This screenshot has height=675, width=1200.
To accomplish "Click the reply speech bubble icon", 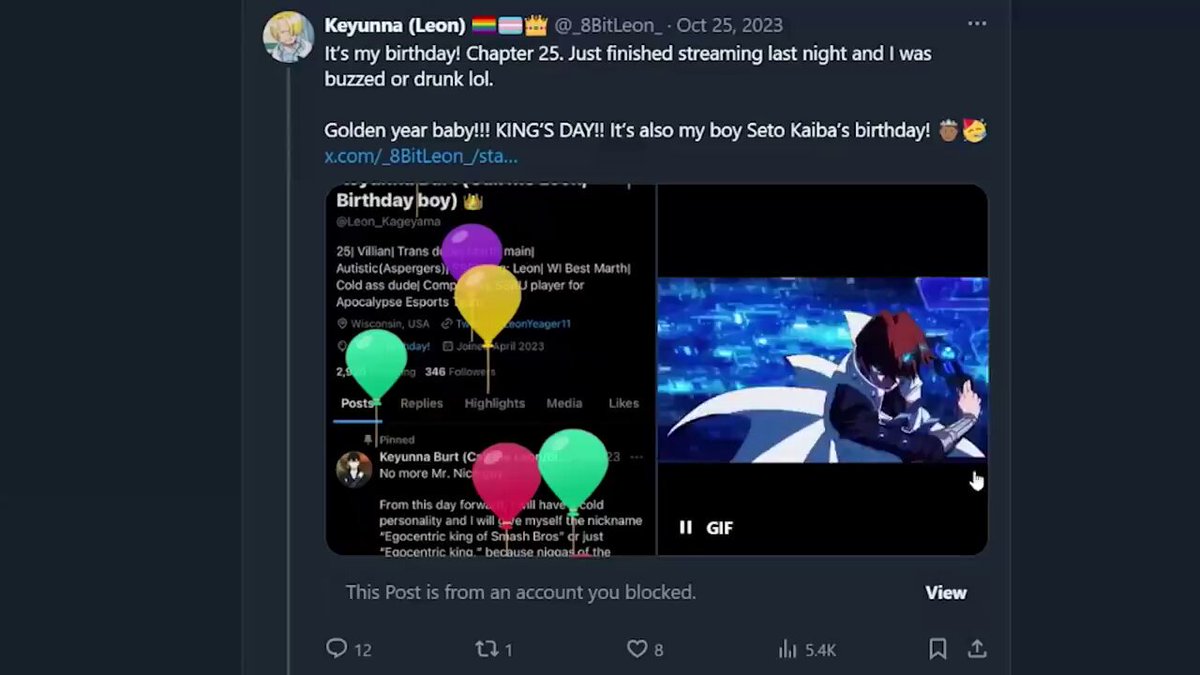I will [337, 649].
